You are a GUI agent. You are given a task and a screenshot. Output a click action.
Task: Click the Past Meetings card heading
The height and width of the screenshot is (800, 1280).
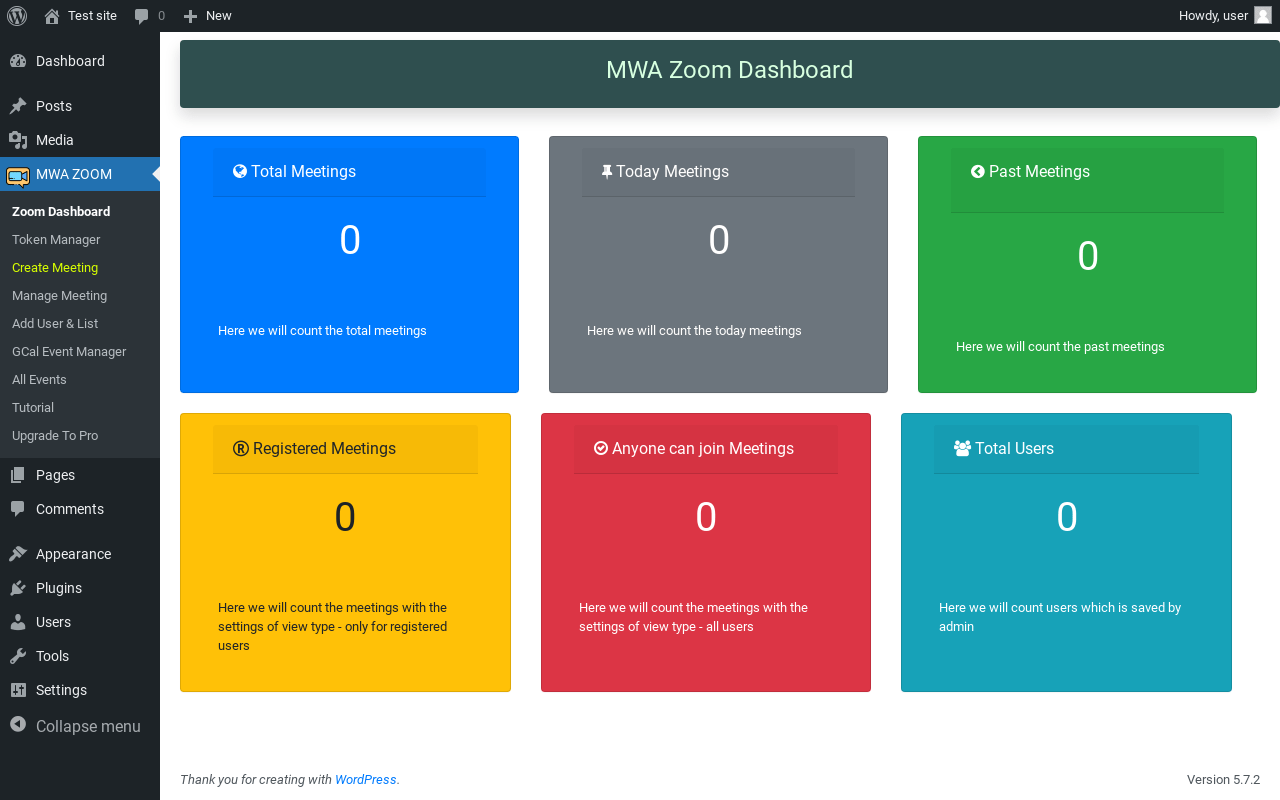[x=1039, y=172]
